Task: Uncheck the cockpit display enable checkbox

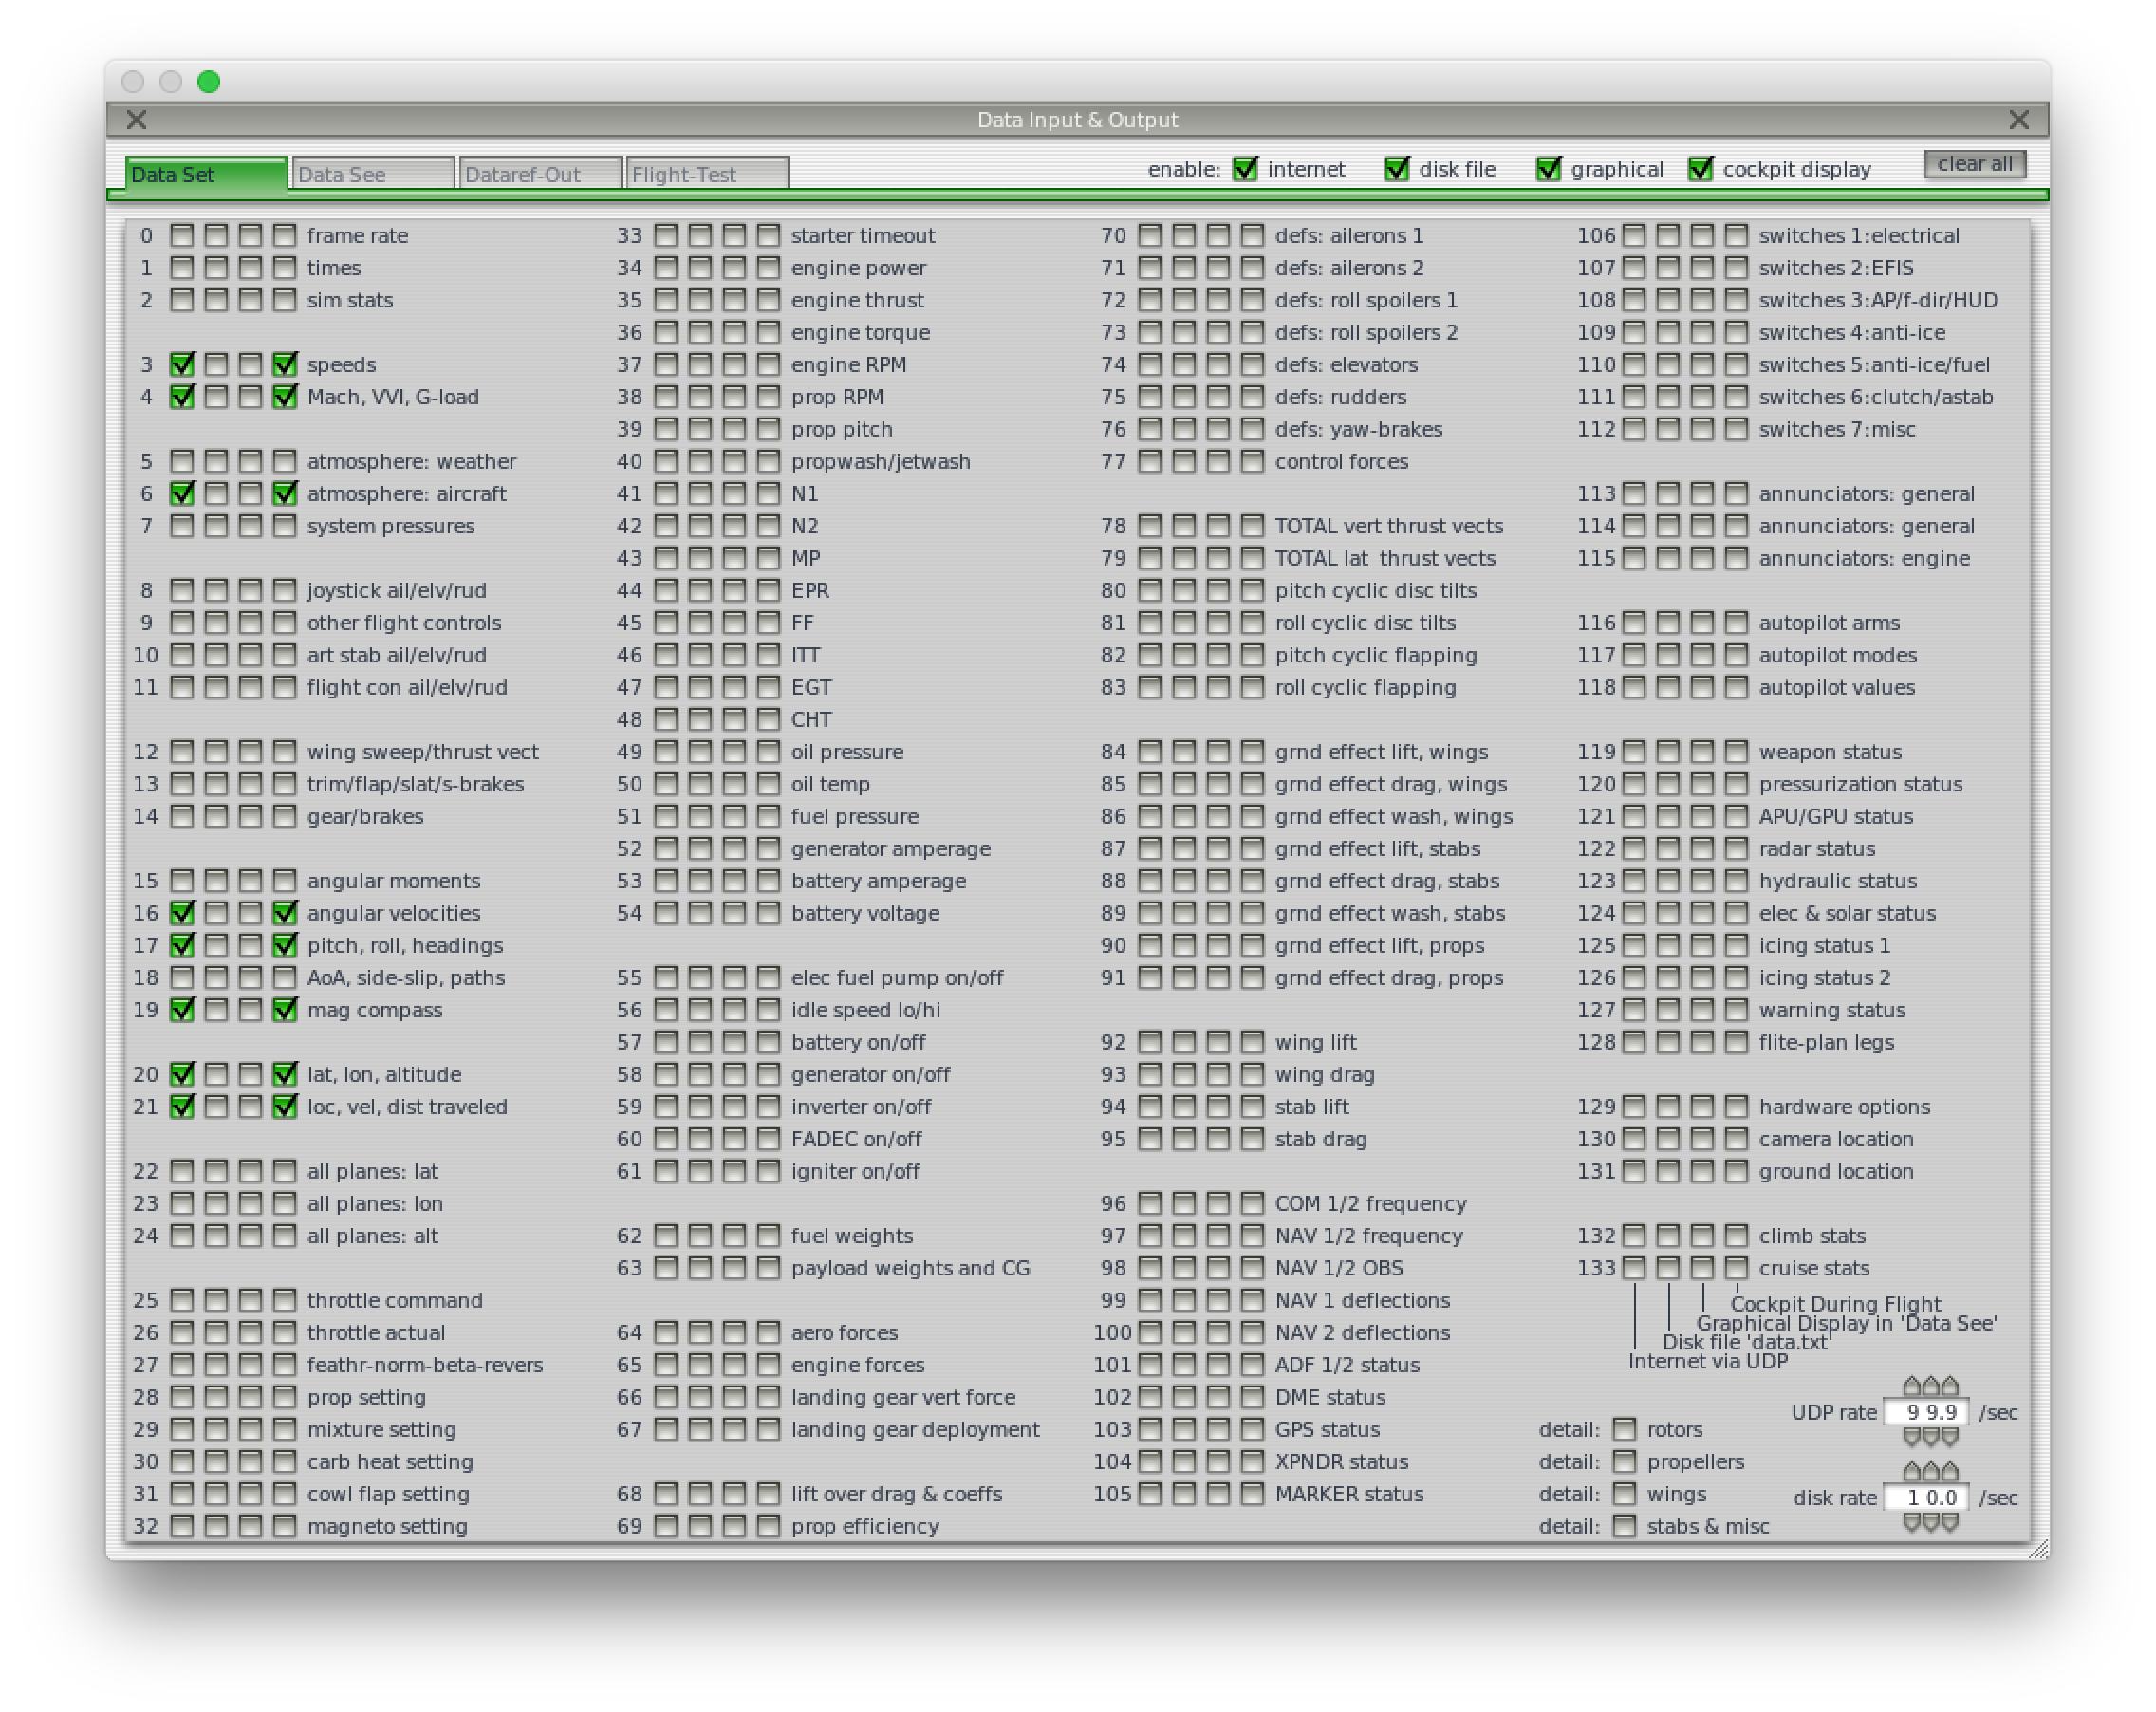Action: (1700, 169)
